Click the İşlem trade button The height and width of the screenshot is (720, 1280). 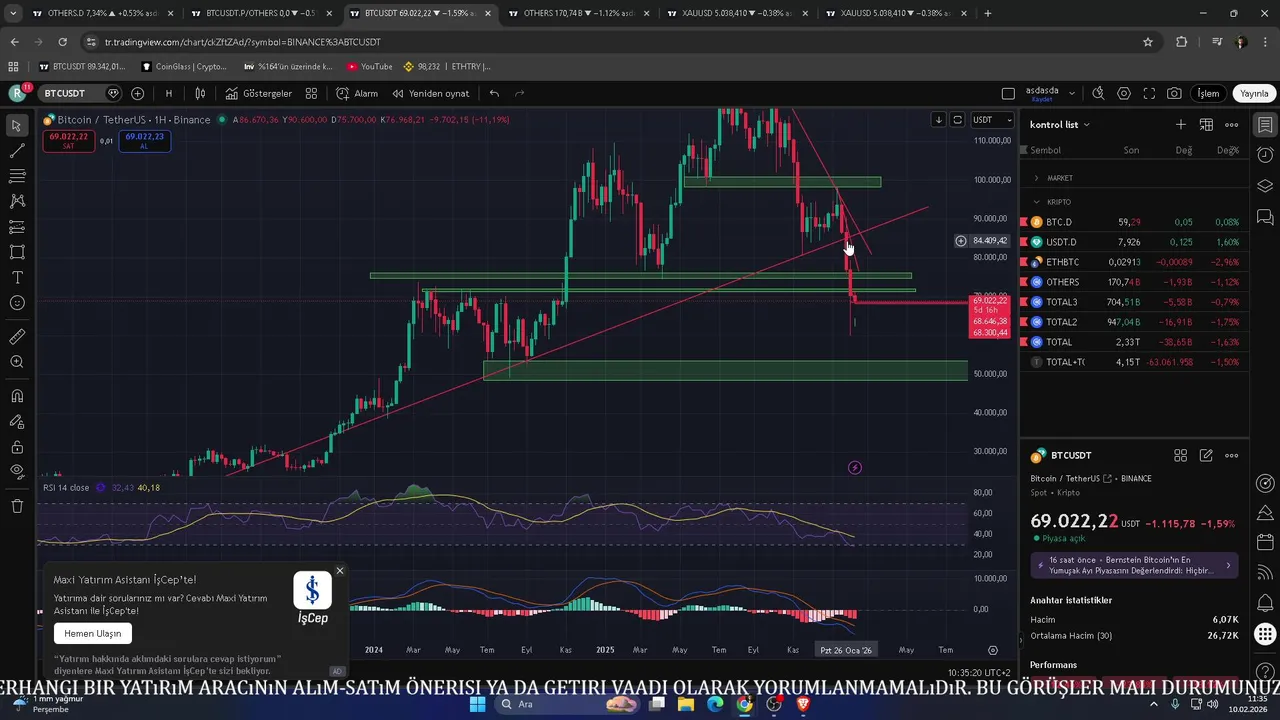tap(1209, 93)
